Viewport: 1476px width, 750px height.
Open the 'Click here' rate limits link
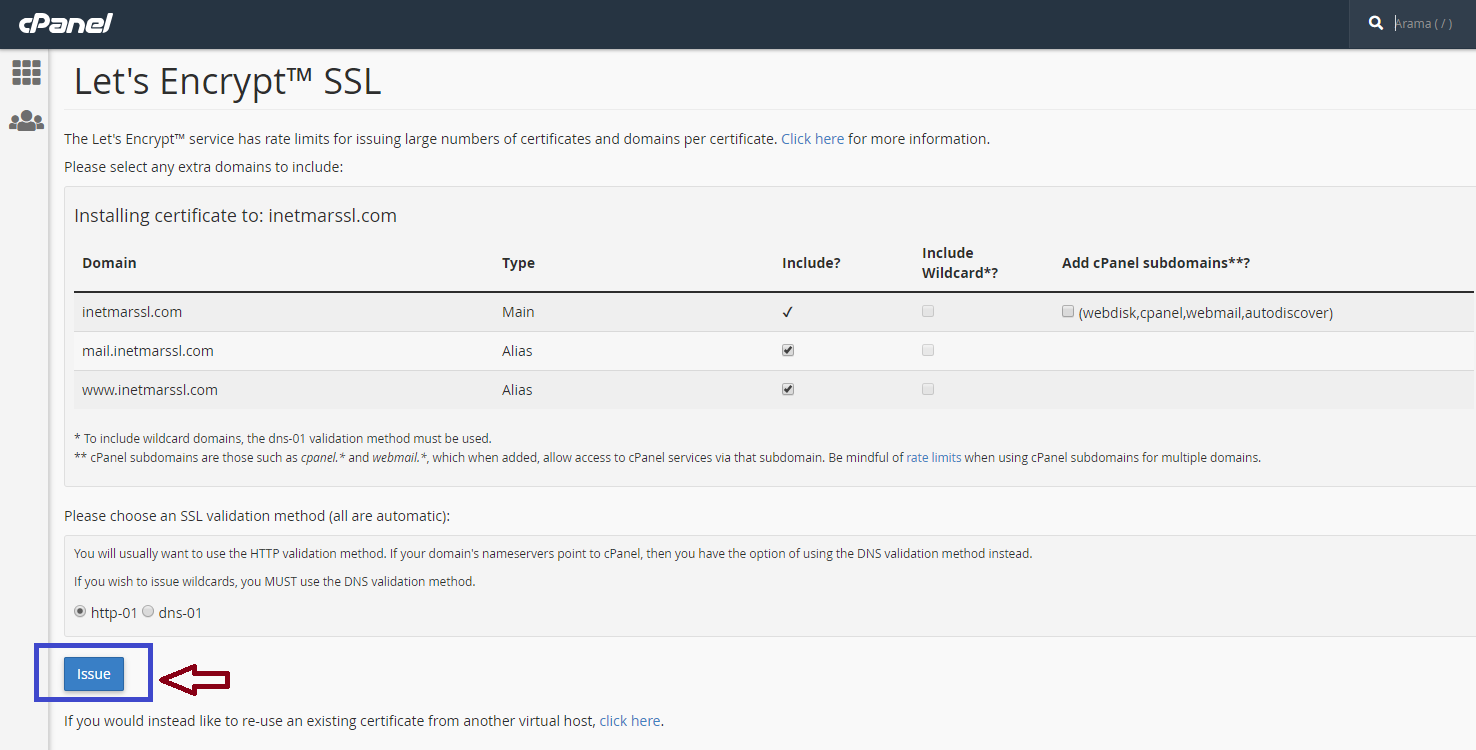813,139
